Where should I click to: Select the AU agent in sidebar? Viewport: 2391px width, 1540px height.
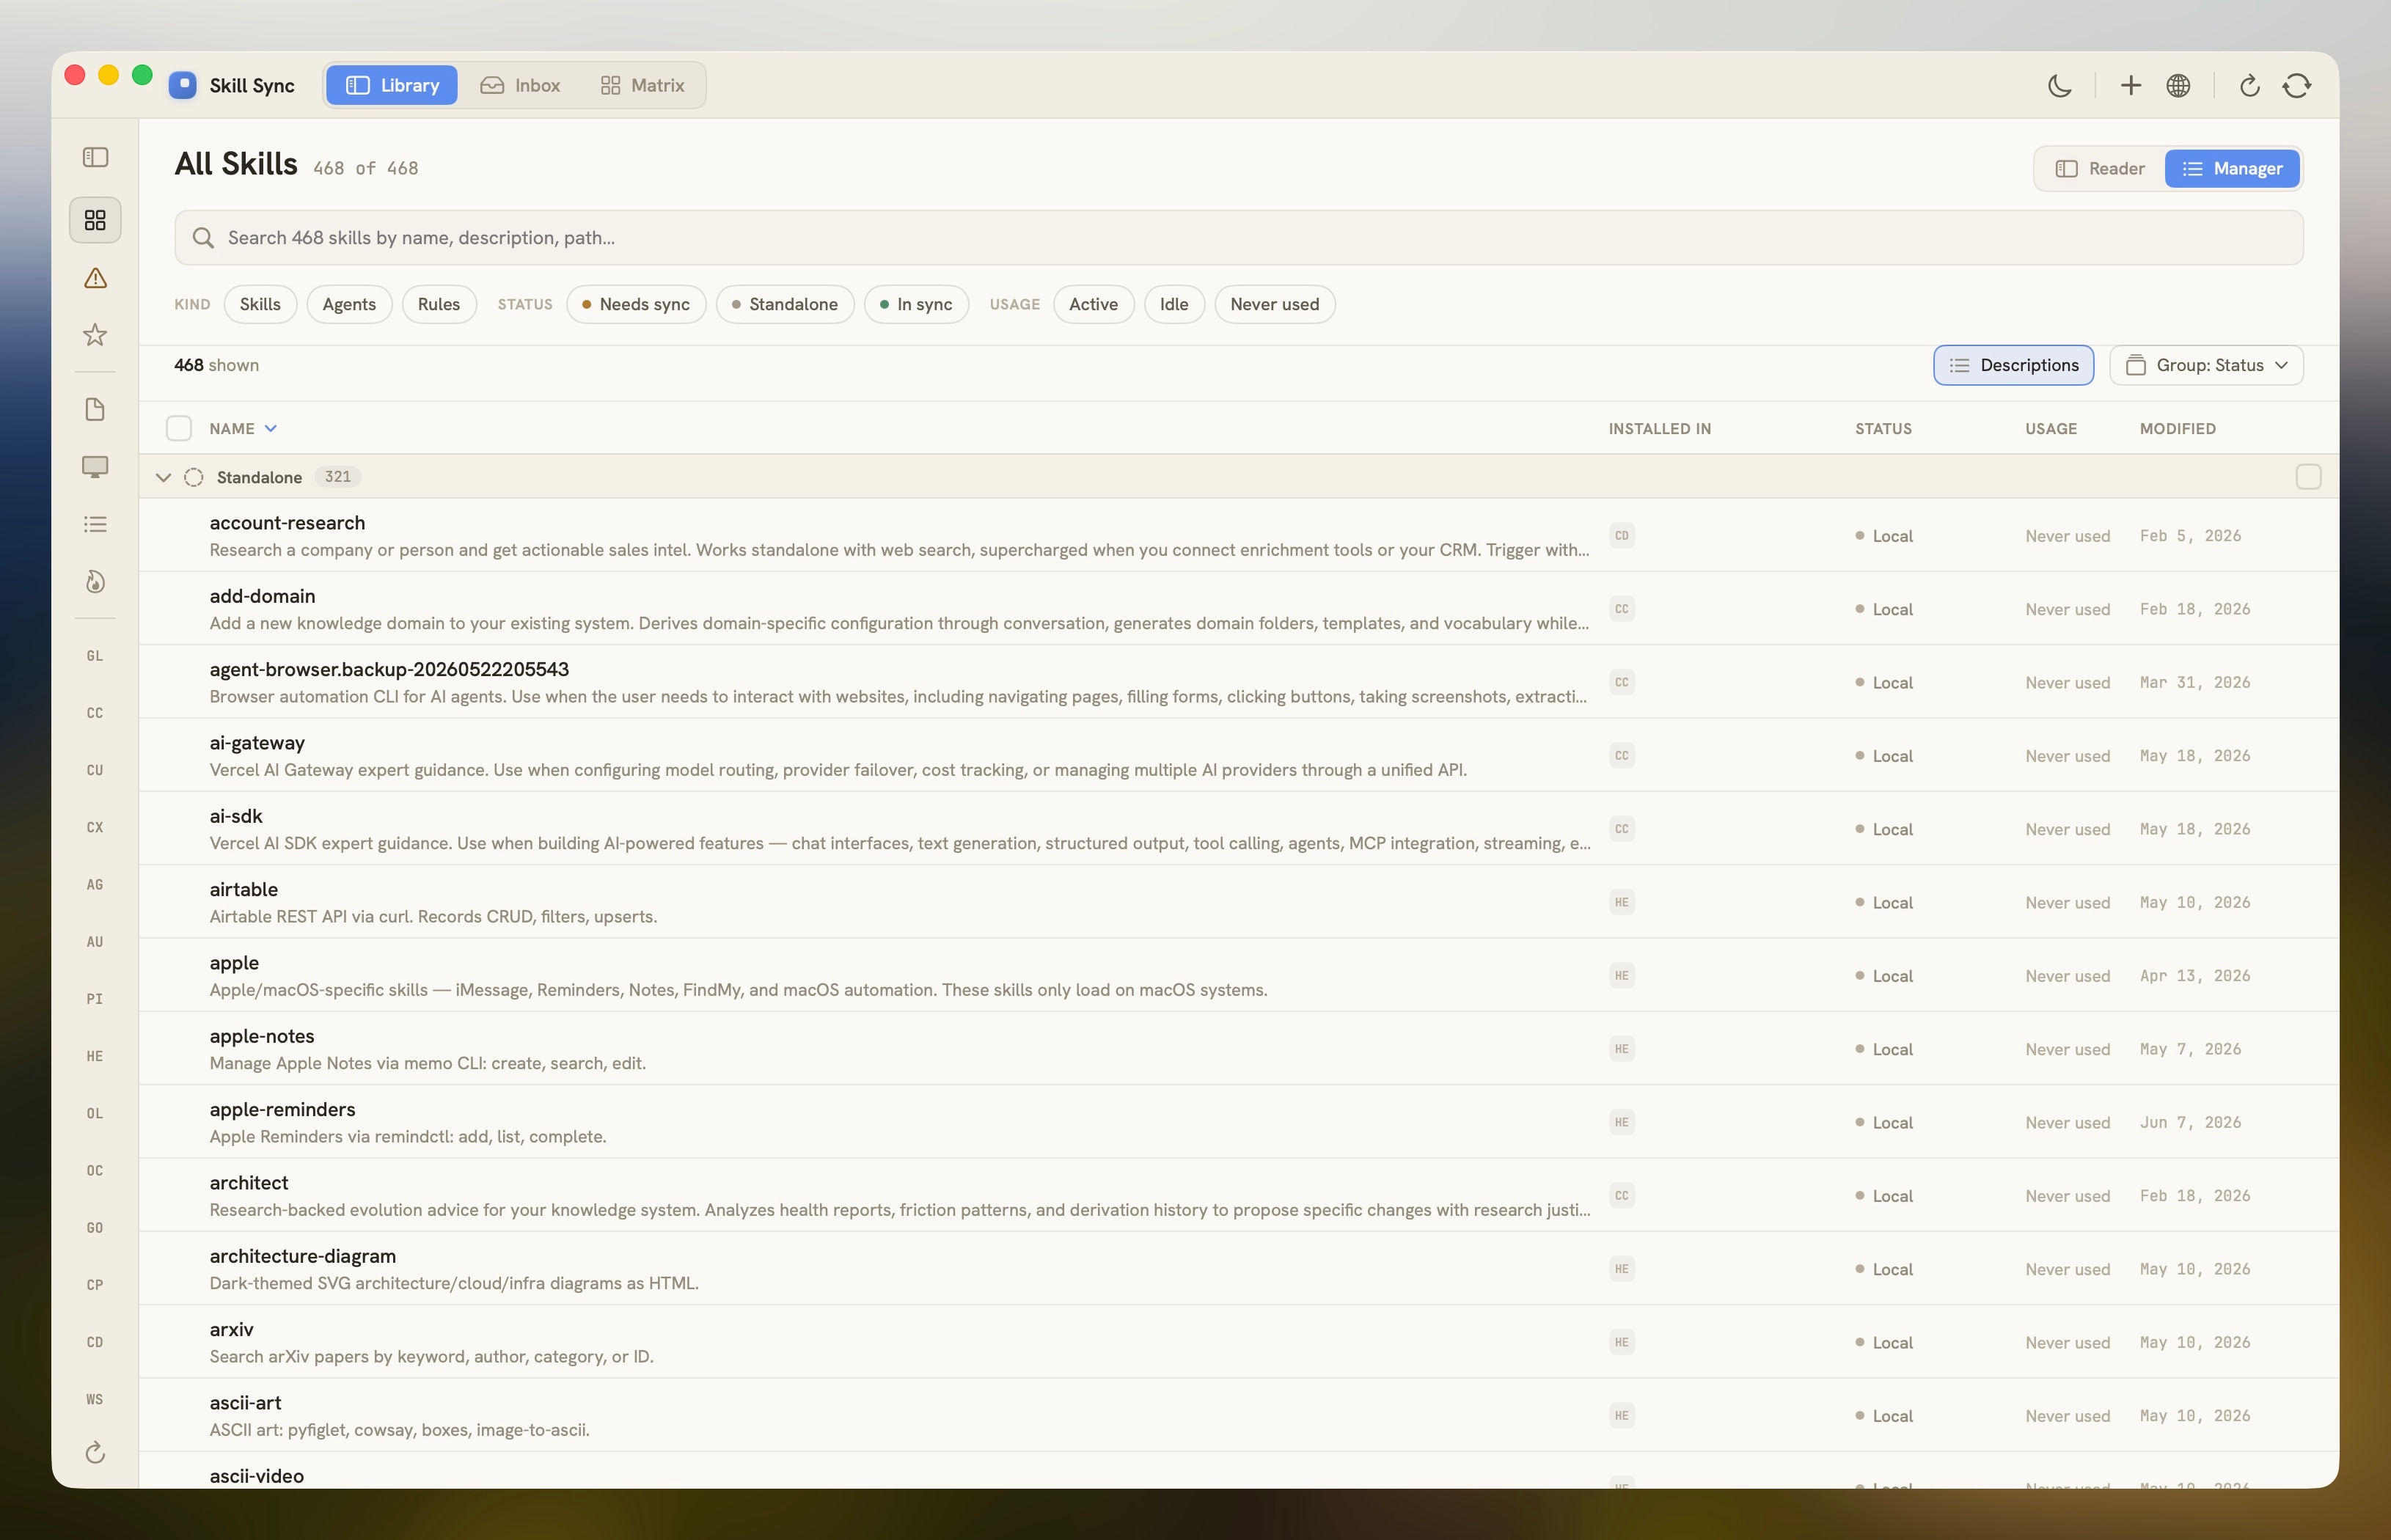pyautogui.click(x=95, y=942)
